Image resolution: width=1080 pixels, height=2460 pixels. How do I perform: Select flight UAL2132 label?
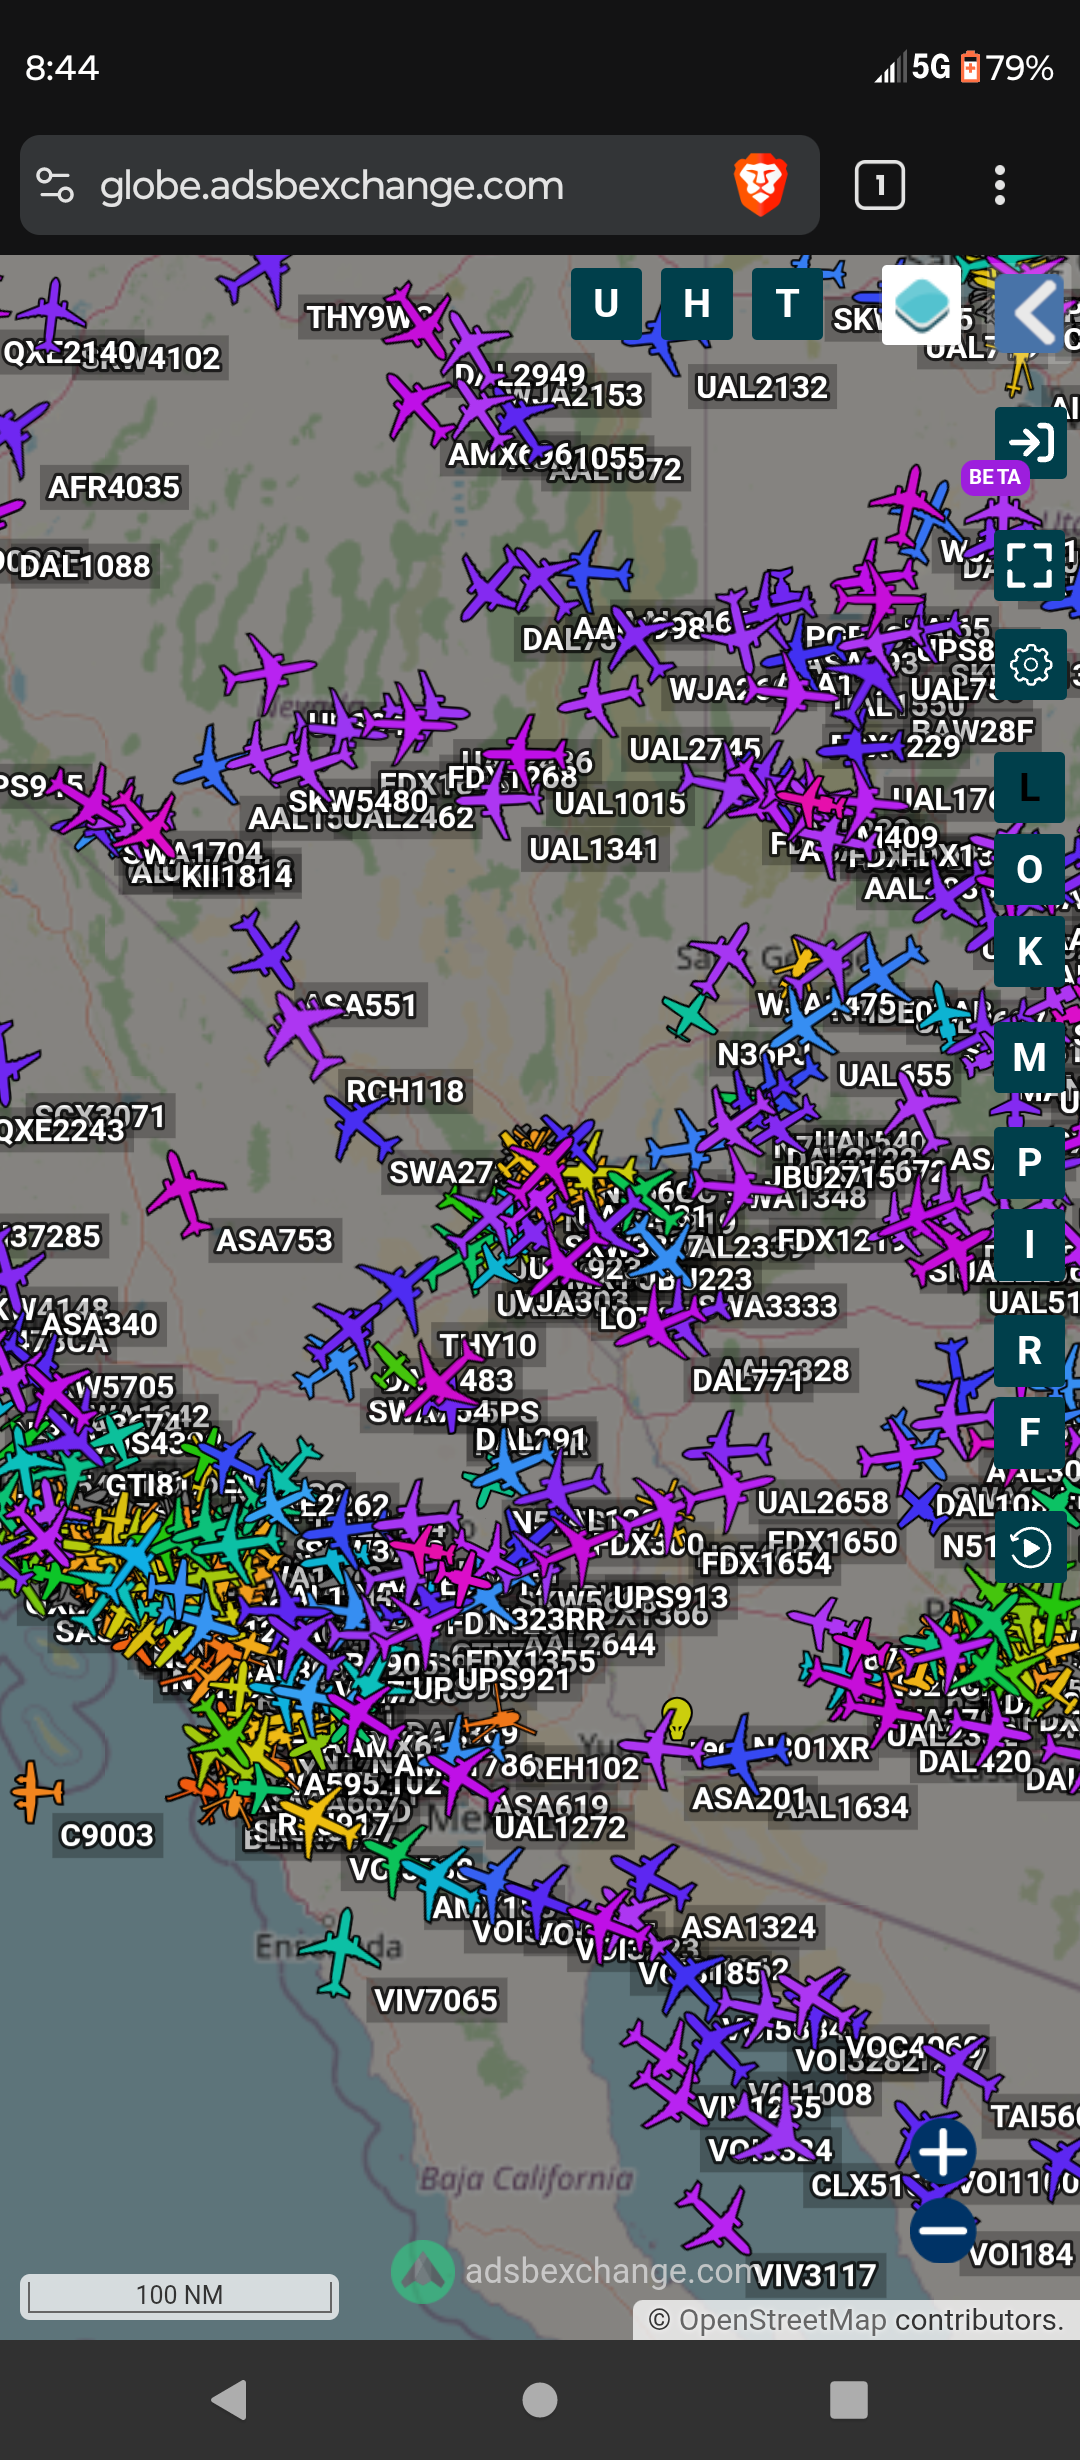[762, 388]
